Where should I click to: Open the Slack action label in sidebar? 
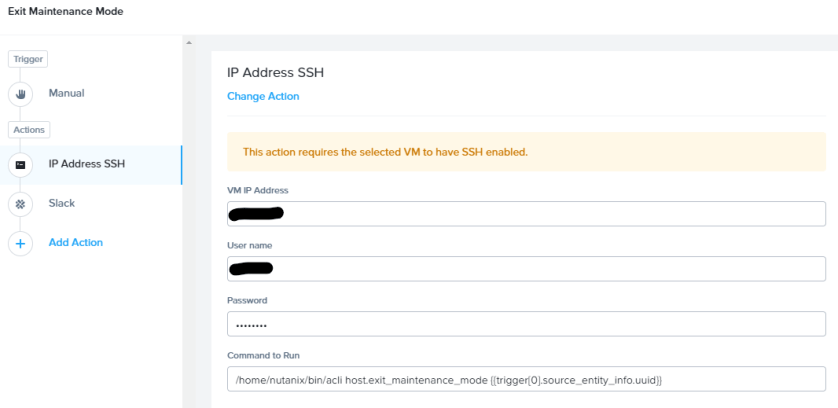pyautogui.click(x=62, y=203)
